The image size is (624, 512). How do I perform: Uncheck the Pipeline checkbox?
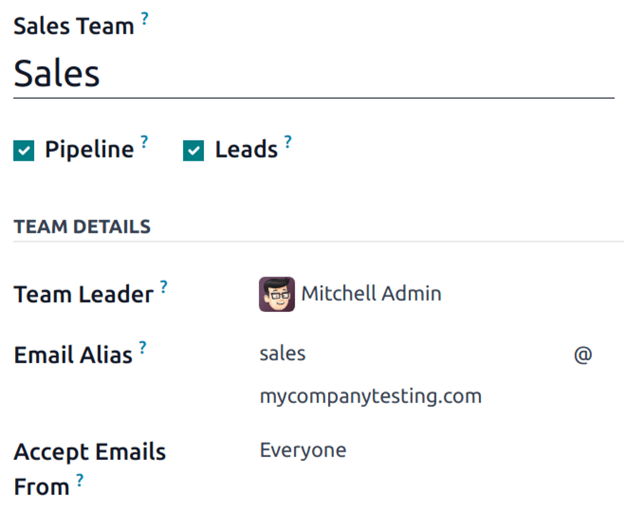[x=24, y=151]
